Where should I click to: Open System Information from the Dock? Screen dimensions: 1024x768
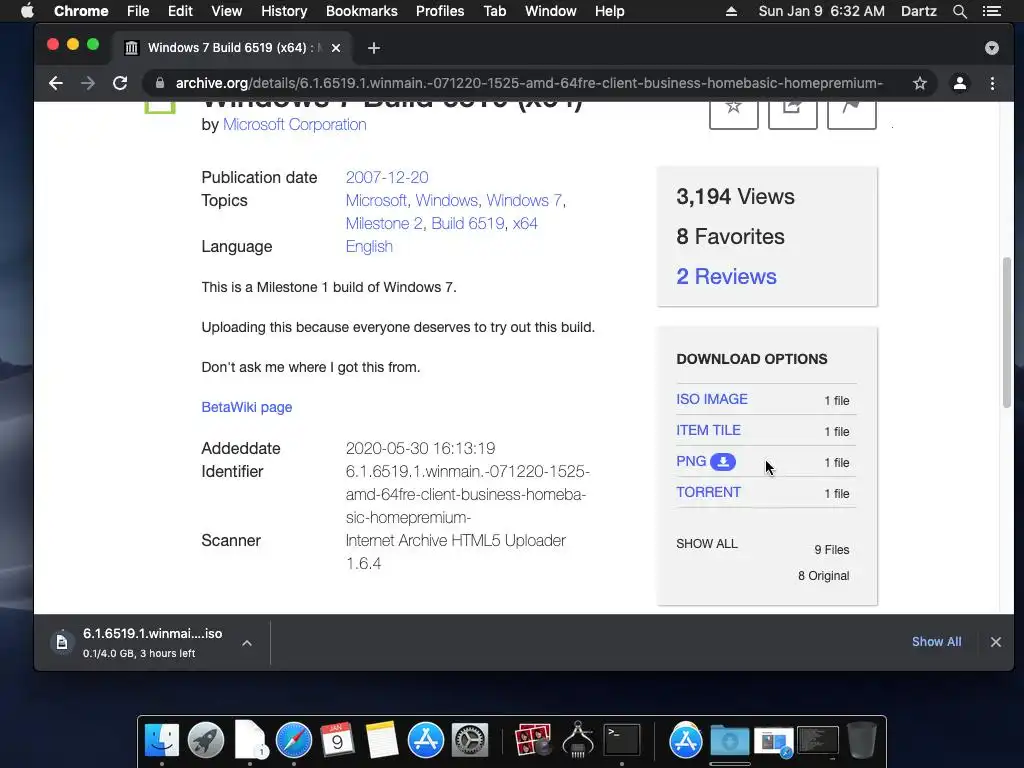tap(577, 740)
